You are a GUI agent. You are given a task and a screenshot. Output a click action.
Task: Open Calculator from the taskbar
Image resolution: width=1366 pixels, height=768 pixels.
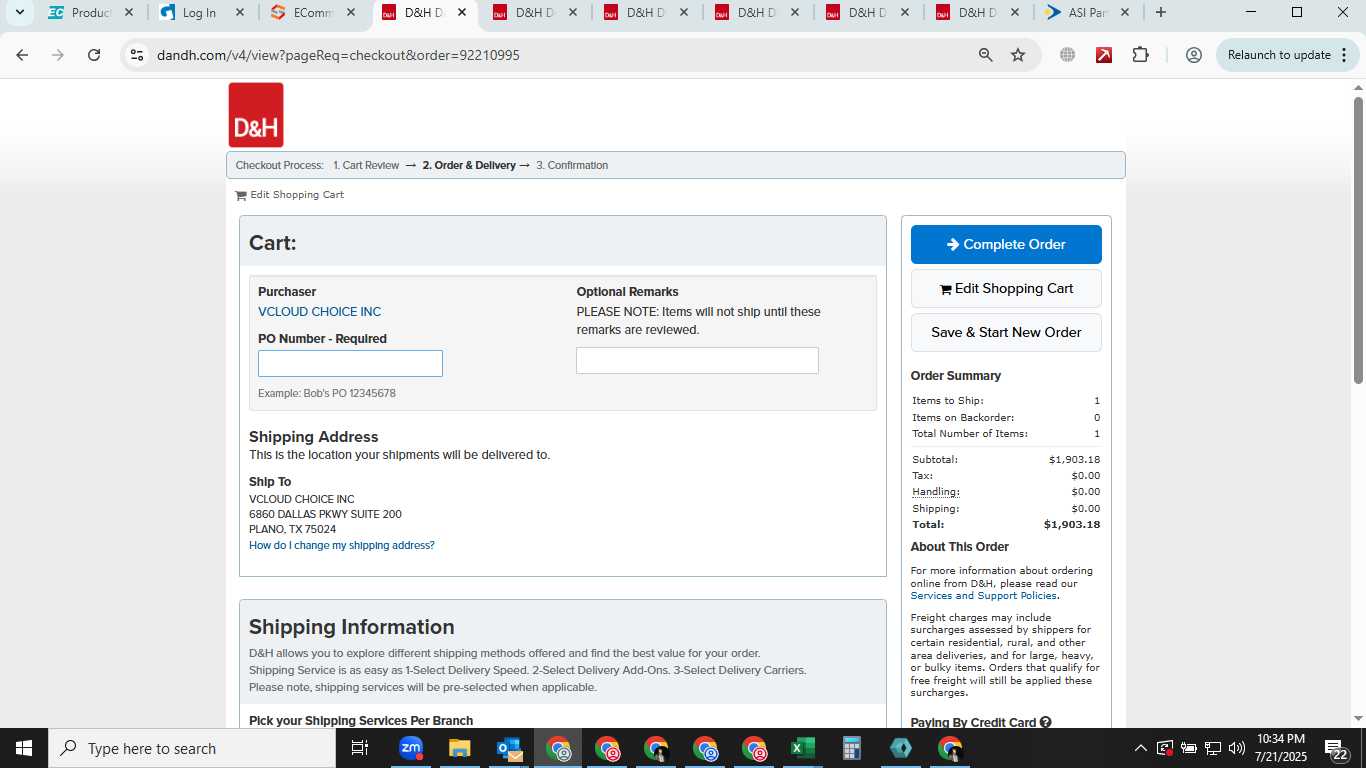(851, 748)
